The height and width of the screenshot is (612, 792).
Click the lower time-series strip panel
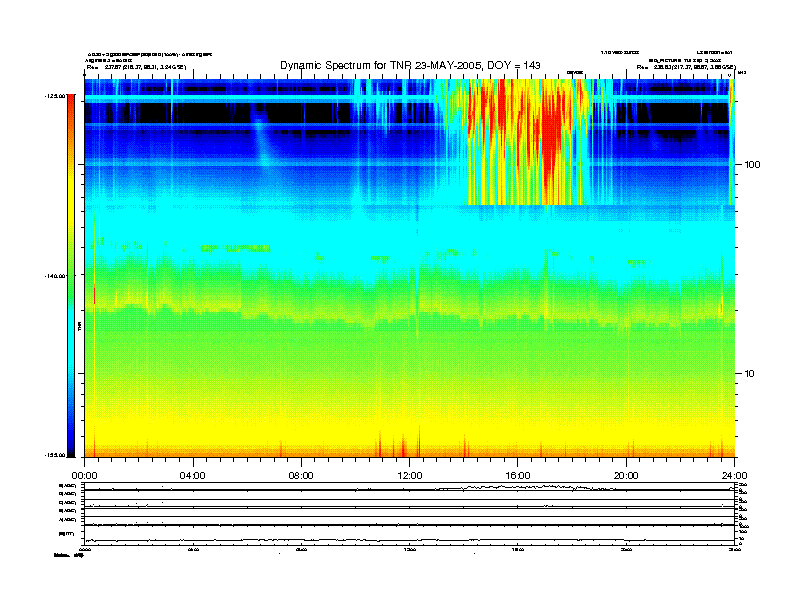click(410, 514)
